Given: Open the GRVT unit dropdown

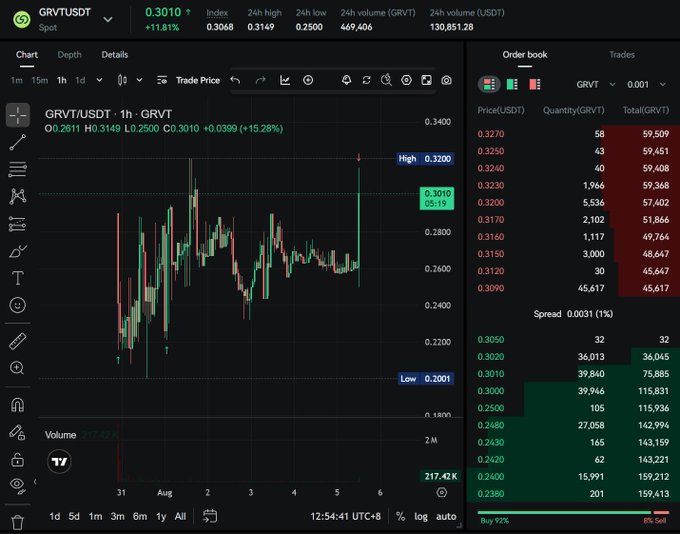Looking at the screenshot, I should pyautogui.click(x=596, y=84).
